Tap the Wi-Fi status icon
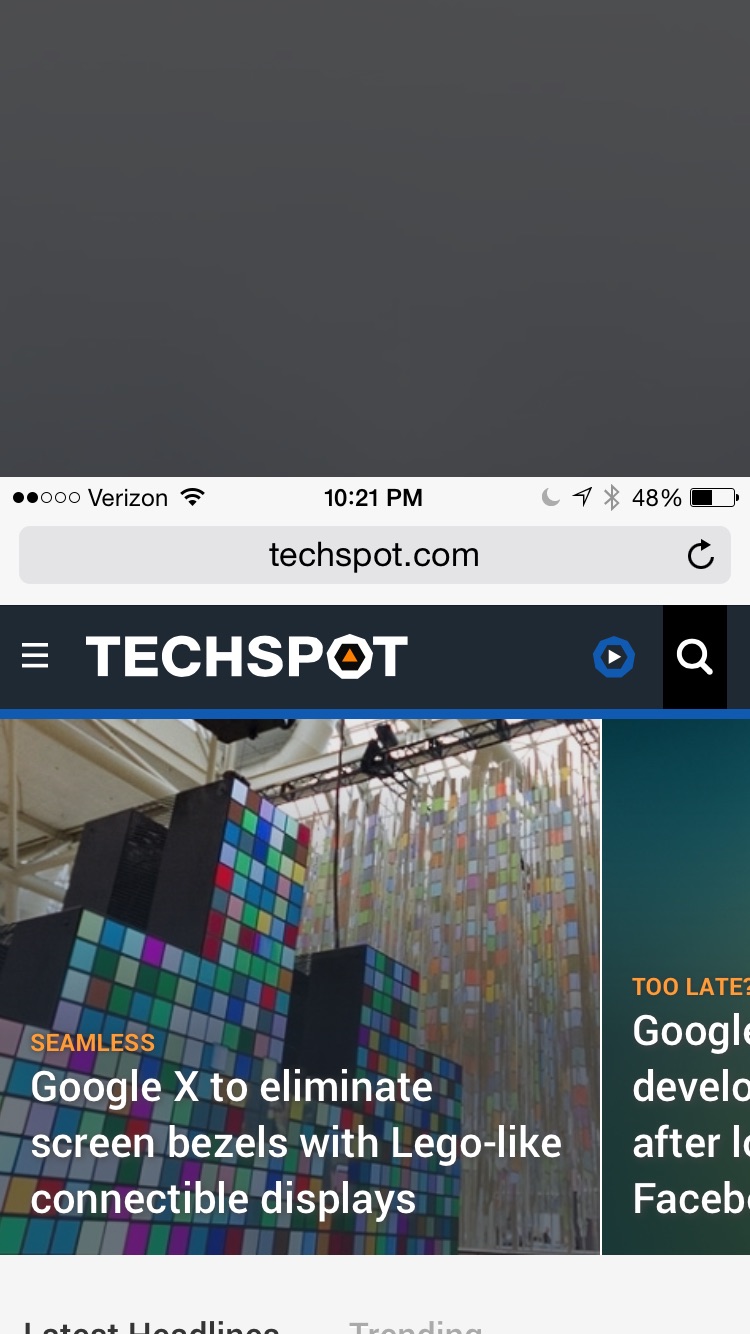This screenshot has width=750, height=1334. [x=192, y=497]
